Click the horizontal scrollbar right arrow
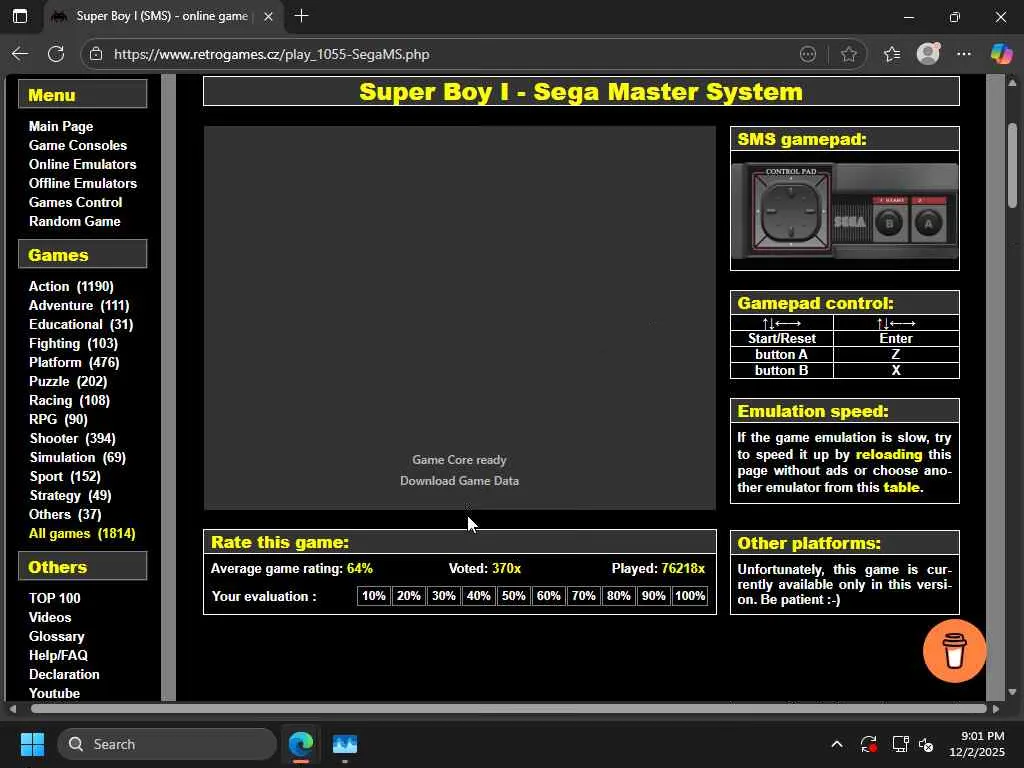The width and height of the screenshot is (1024, 768). click(x=996, y=709)
